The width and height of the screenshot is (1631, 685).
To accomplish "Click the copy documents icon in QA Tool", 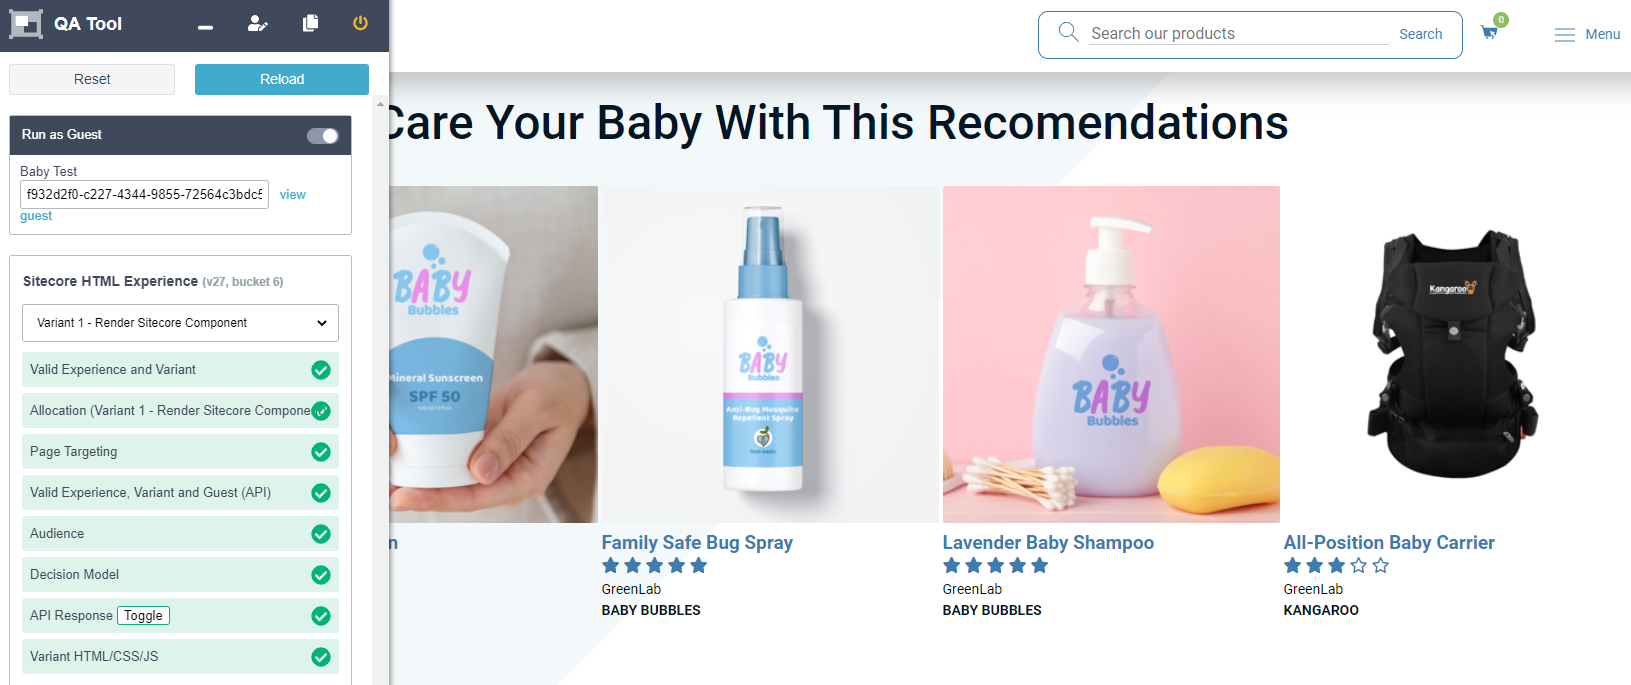I will point(311,23).
